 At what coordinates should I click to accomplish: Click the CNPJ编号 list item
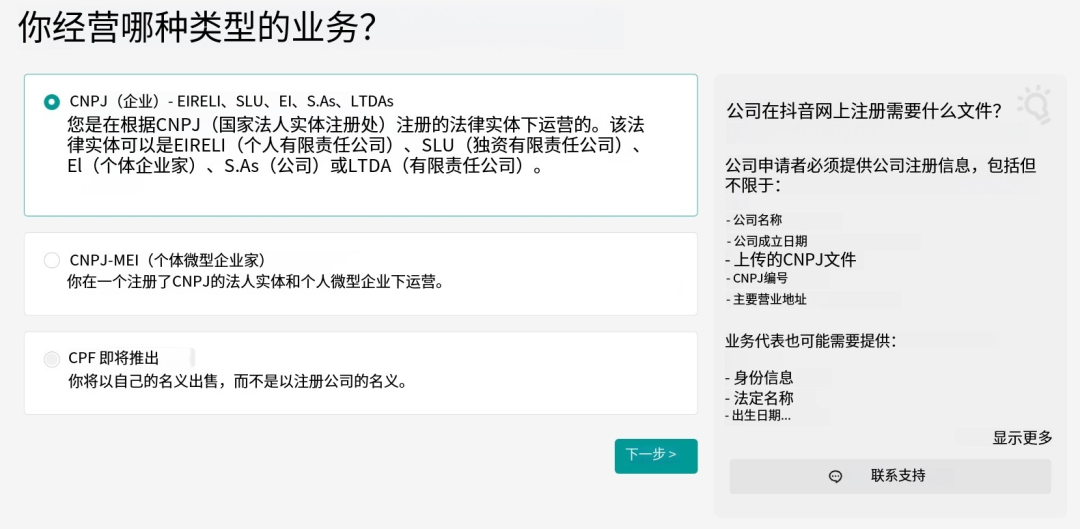(x=760, y=279)
